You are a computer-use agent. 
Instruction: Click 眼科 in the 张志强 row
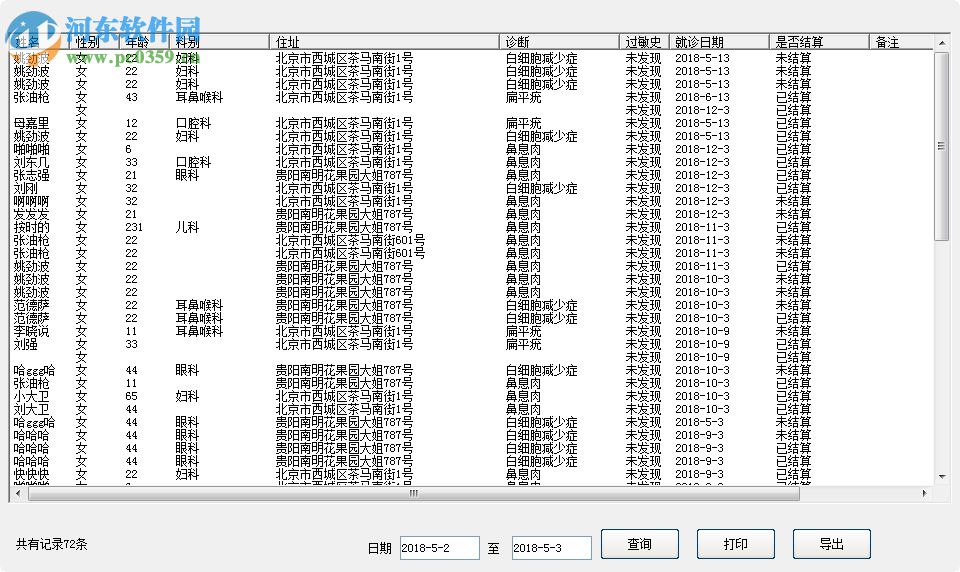point(187,175)
